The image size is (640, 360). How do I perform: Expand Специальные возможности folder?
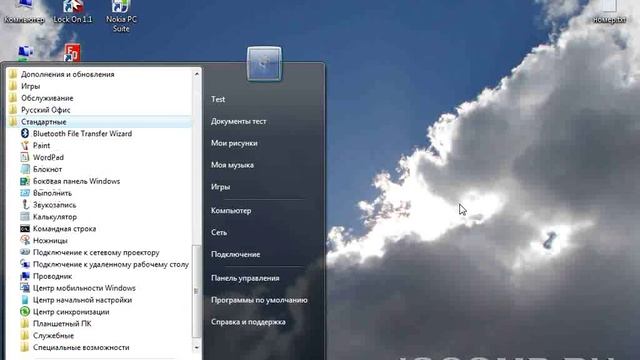(75, 347)
